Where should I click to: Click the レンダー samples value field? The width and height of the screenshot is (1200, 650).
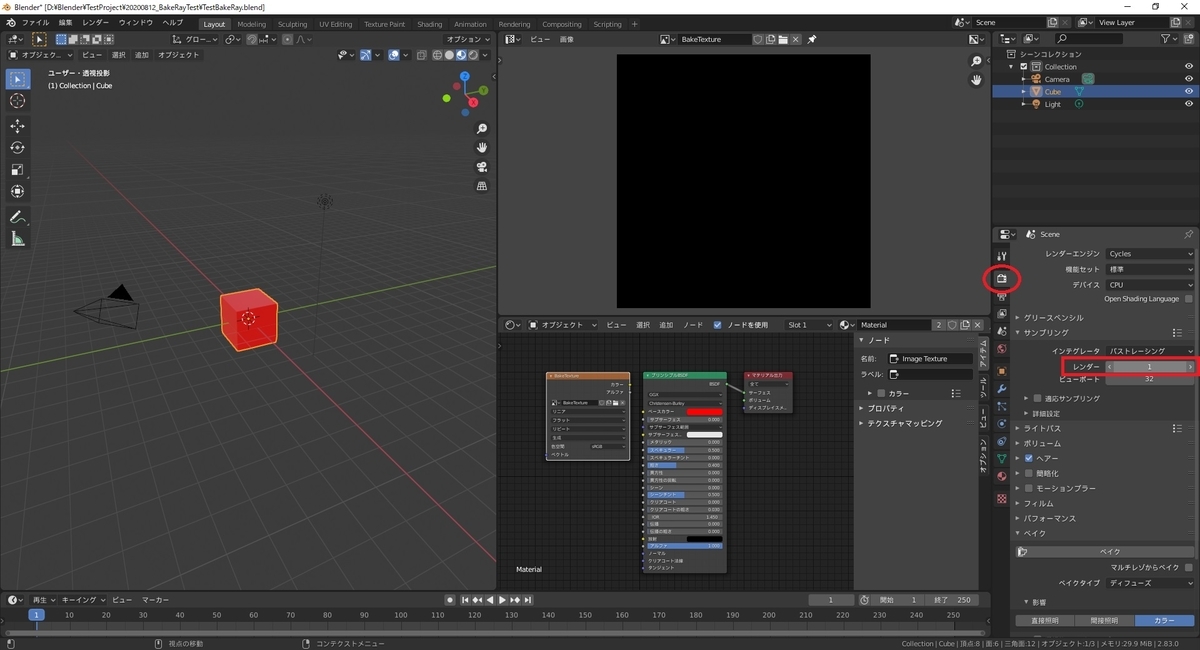point(1150,367)
